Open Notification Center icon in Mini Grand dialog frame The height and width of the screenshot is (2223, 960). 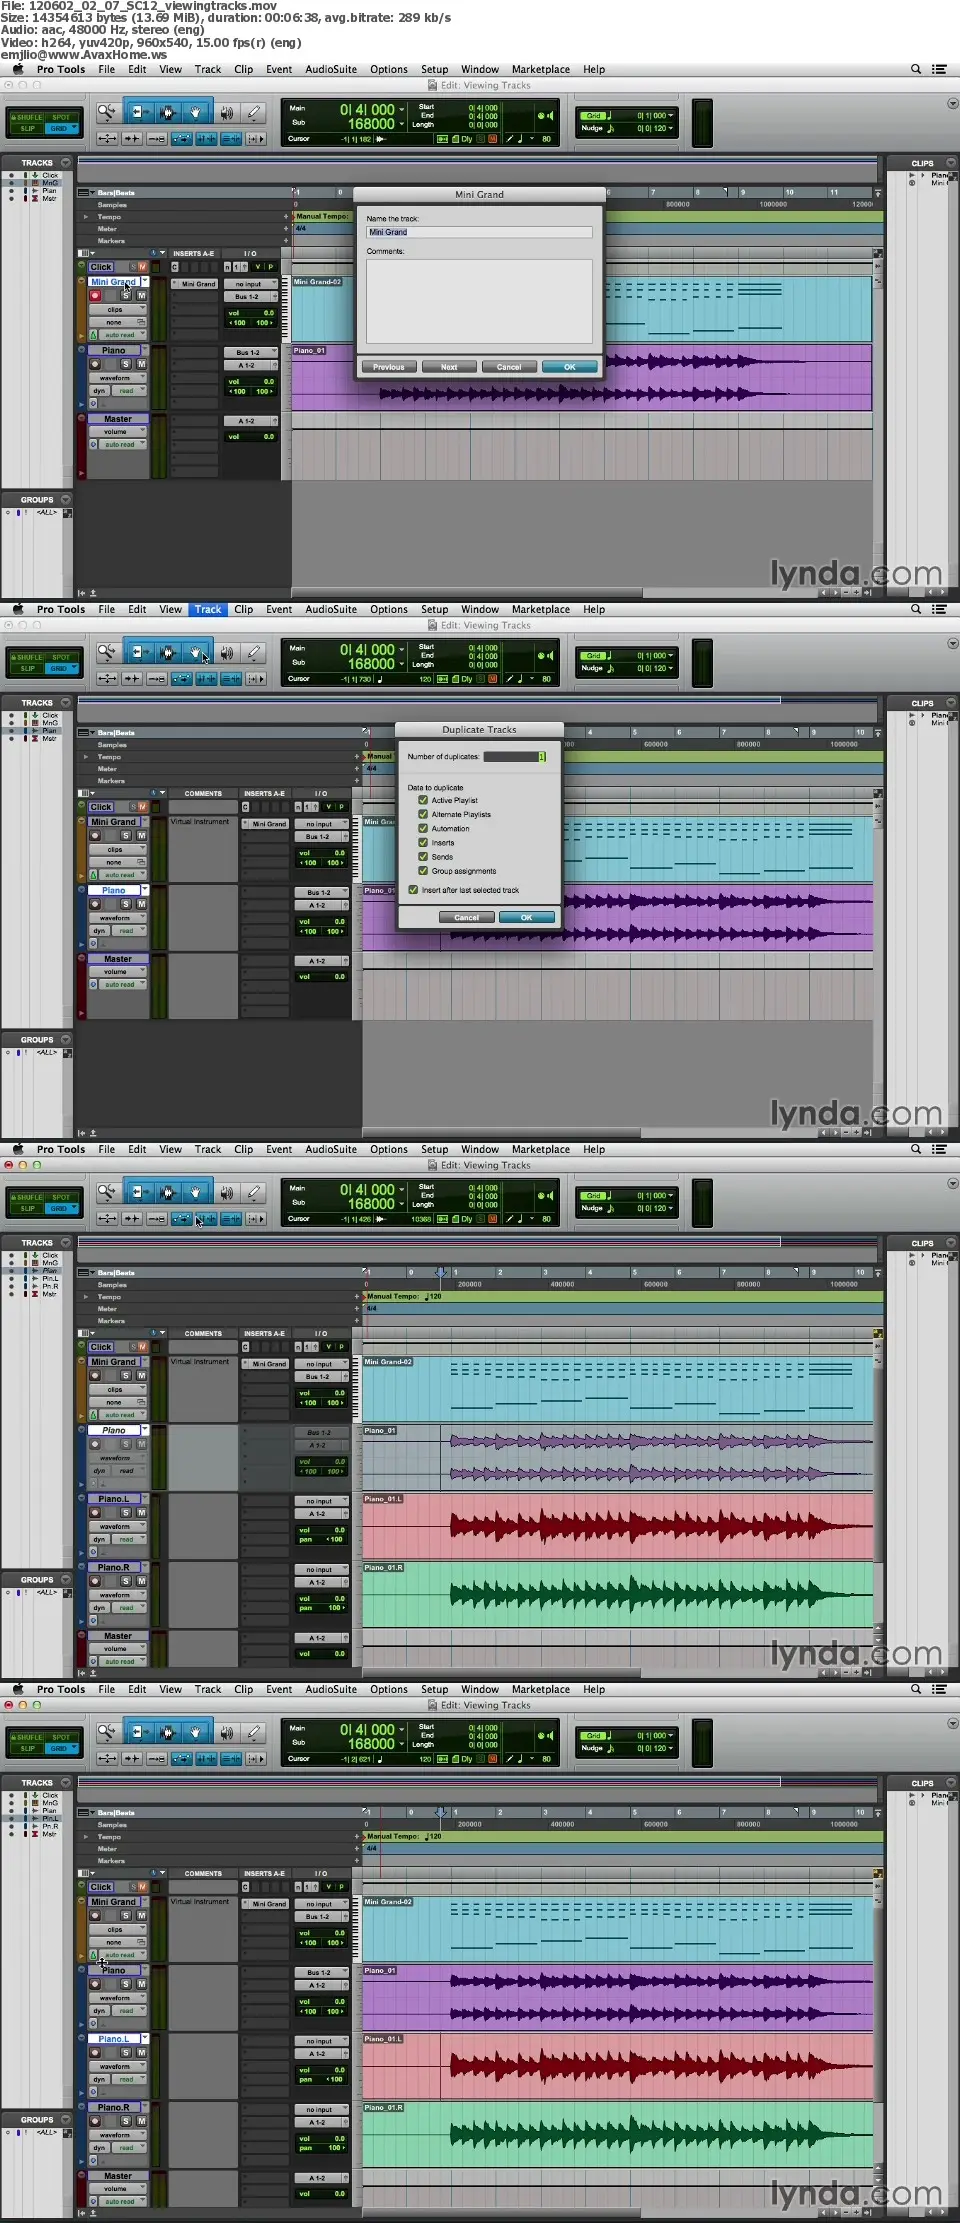(x=939, y=69)
